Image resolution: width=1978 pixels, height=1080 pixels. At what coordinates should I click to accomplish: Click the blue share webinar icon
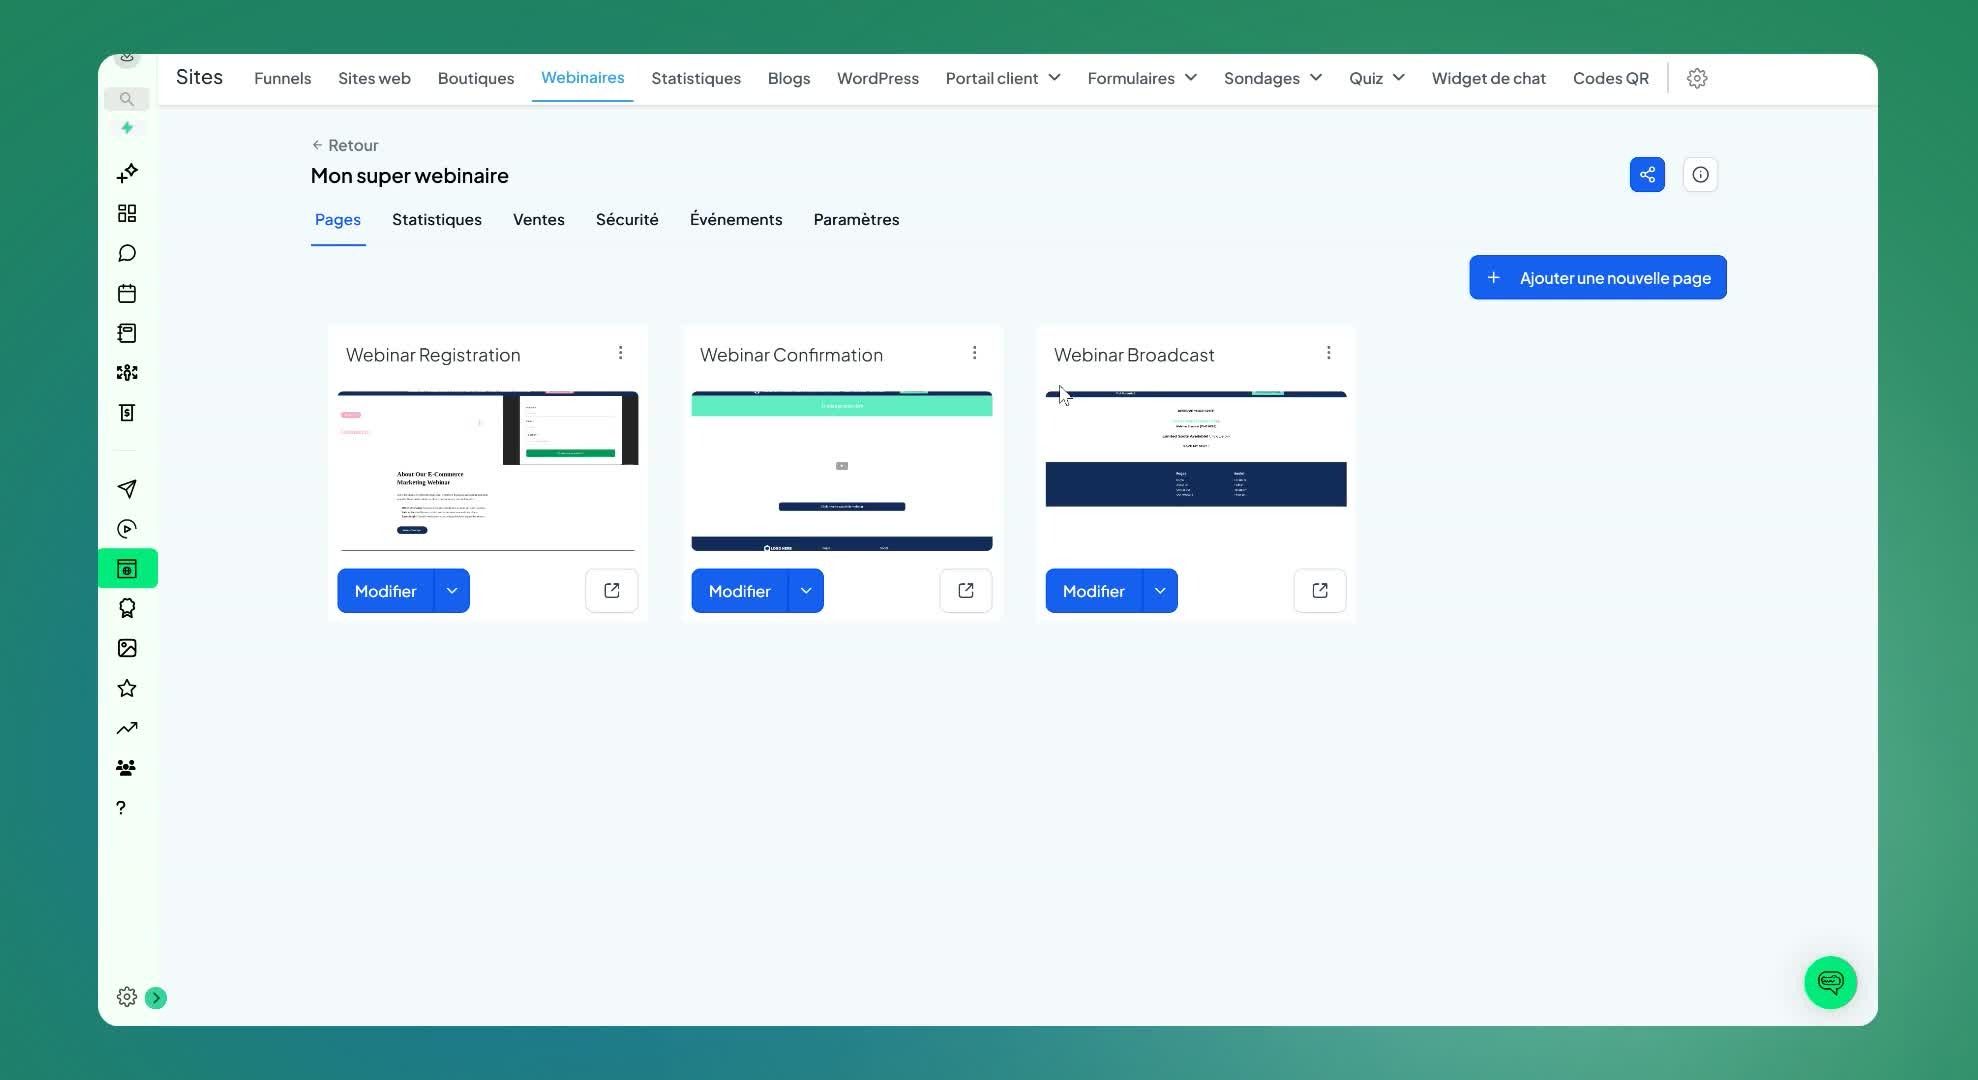click(1647, 175)
